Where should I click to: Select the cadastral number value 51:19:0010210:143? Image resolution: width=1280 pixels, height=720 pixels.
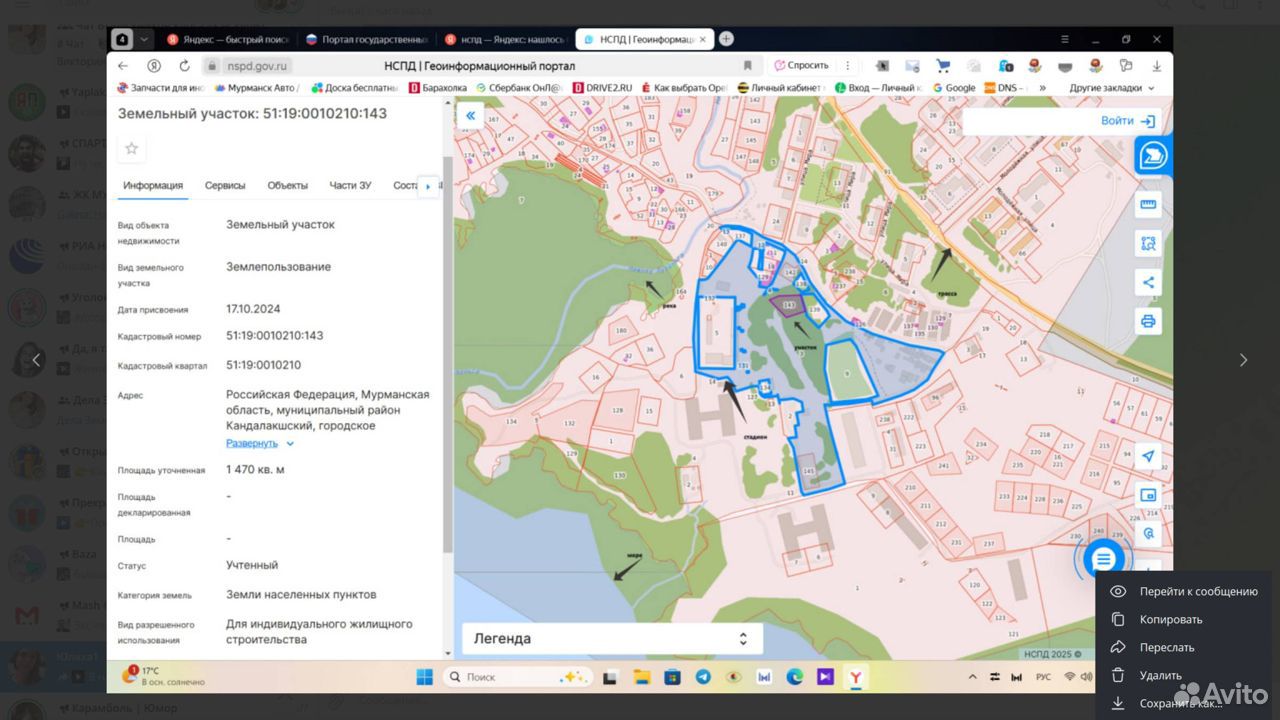pyautogui.click(x=275, y=336)
